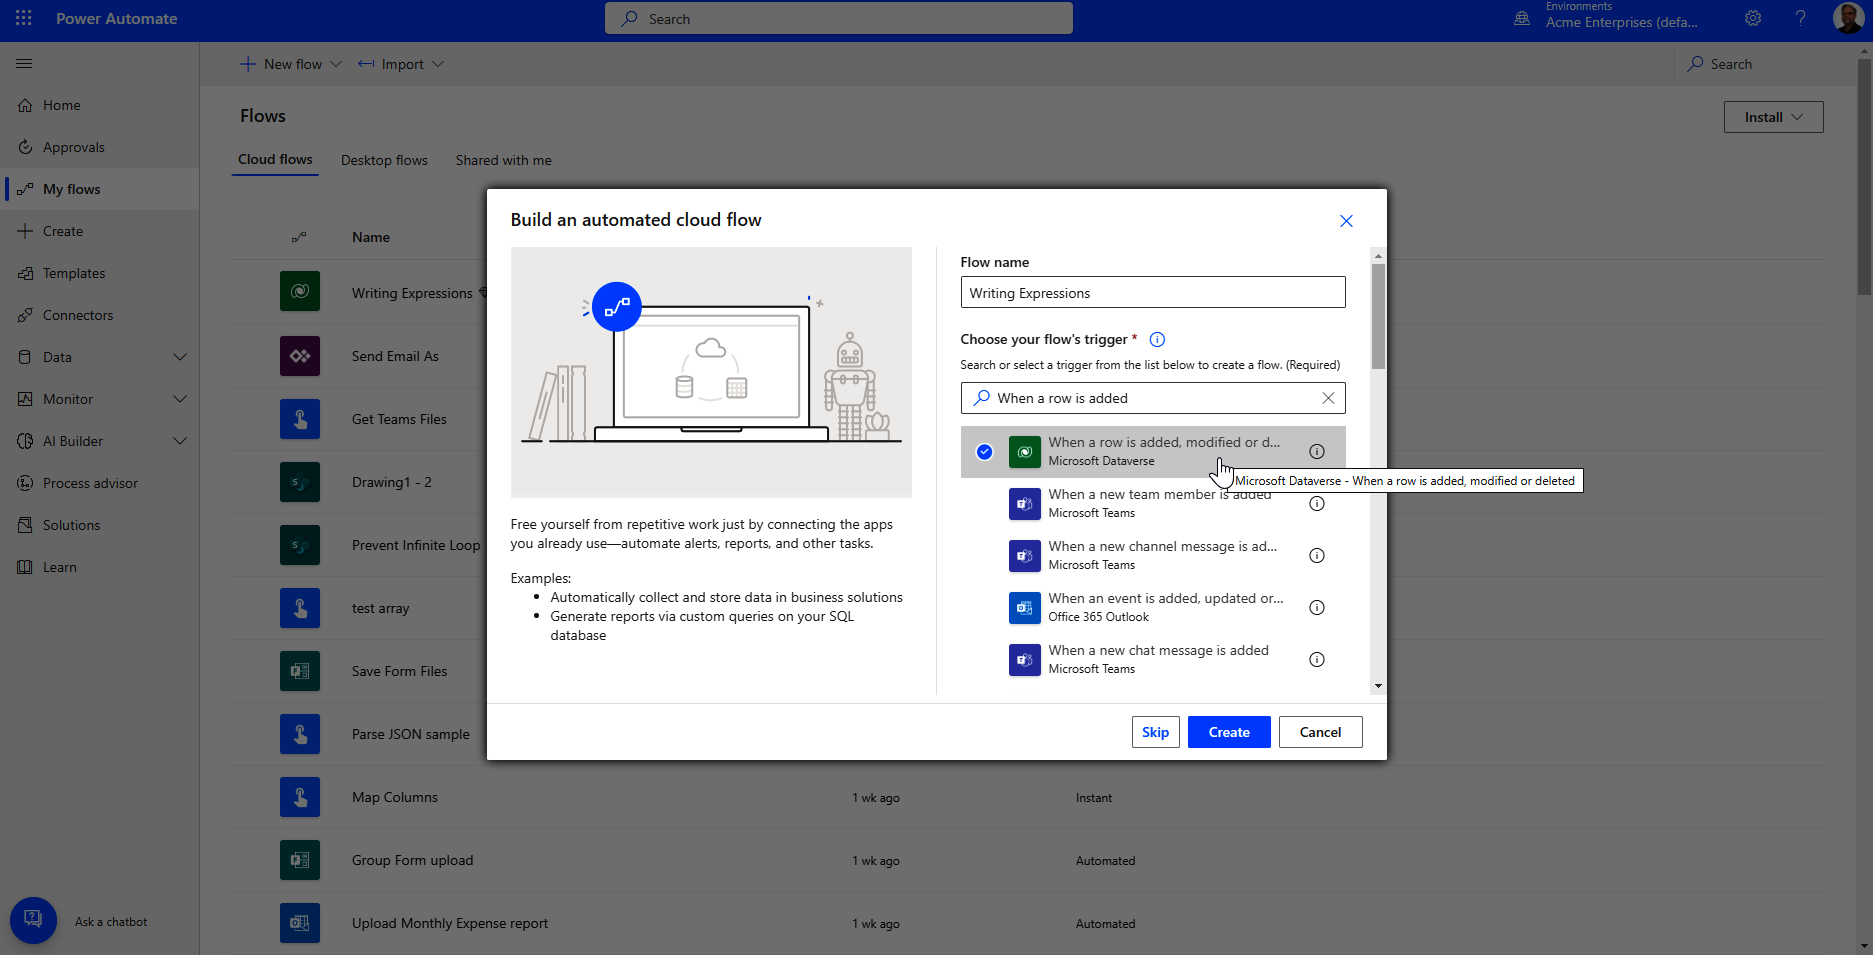Expand the Data navigation section
The height and width of the screenshot is (955, 1873).
[180, 357]
